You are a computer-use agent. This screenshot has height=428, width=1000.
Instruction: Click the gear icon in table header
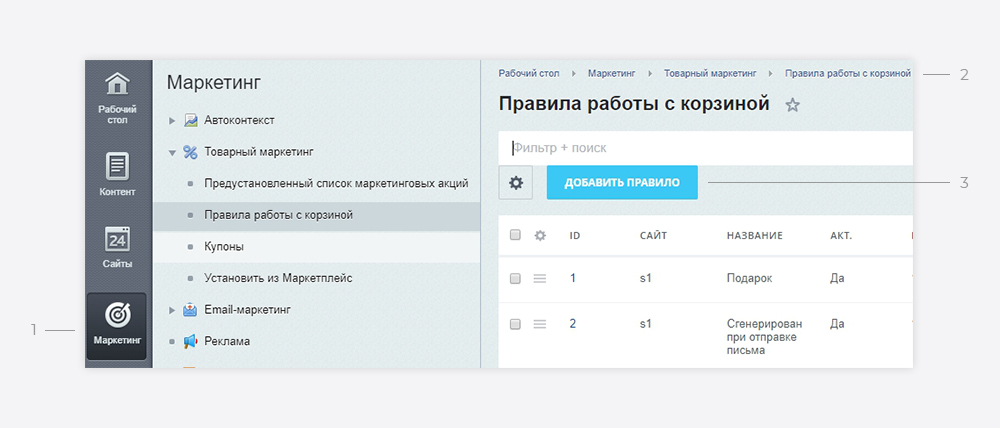coord(540,235)
